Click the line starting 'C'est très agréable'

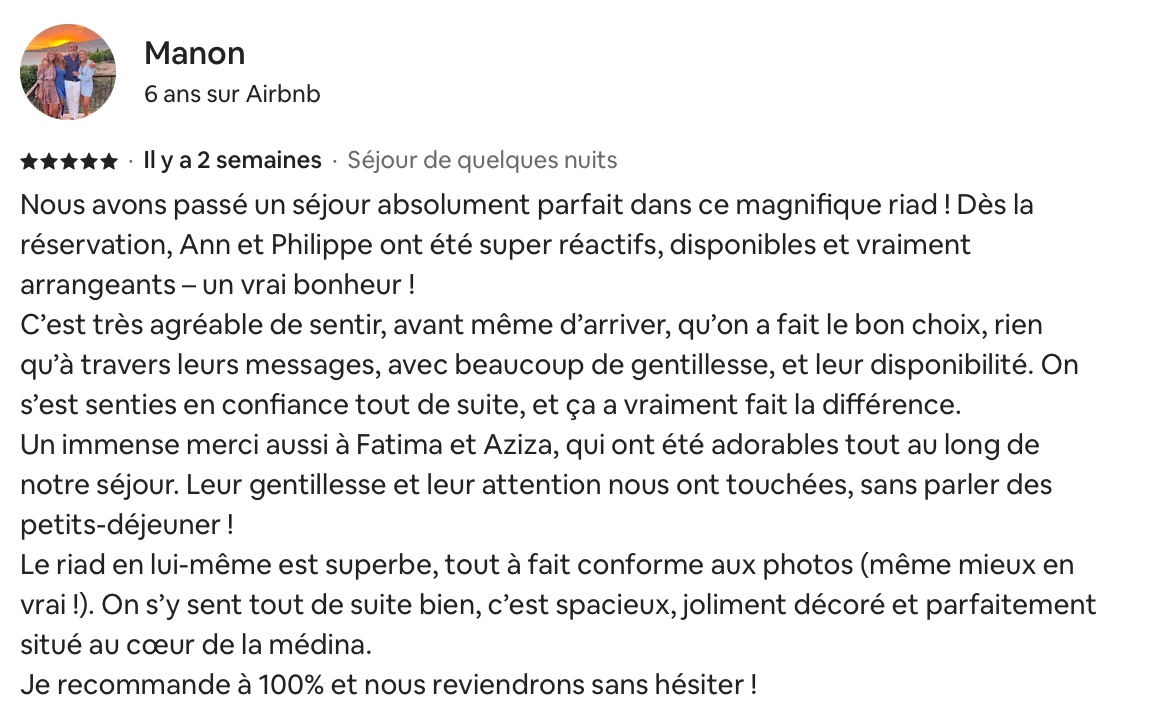point(531,325)
